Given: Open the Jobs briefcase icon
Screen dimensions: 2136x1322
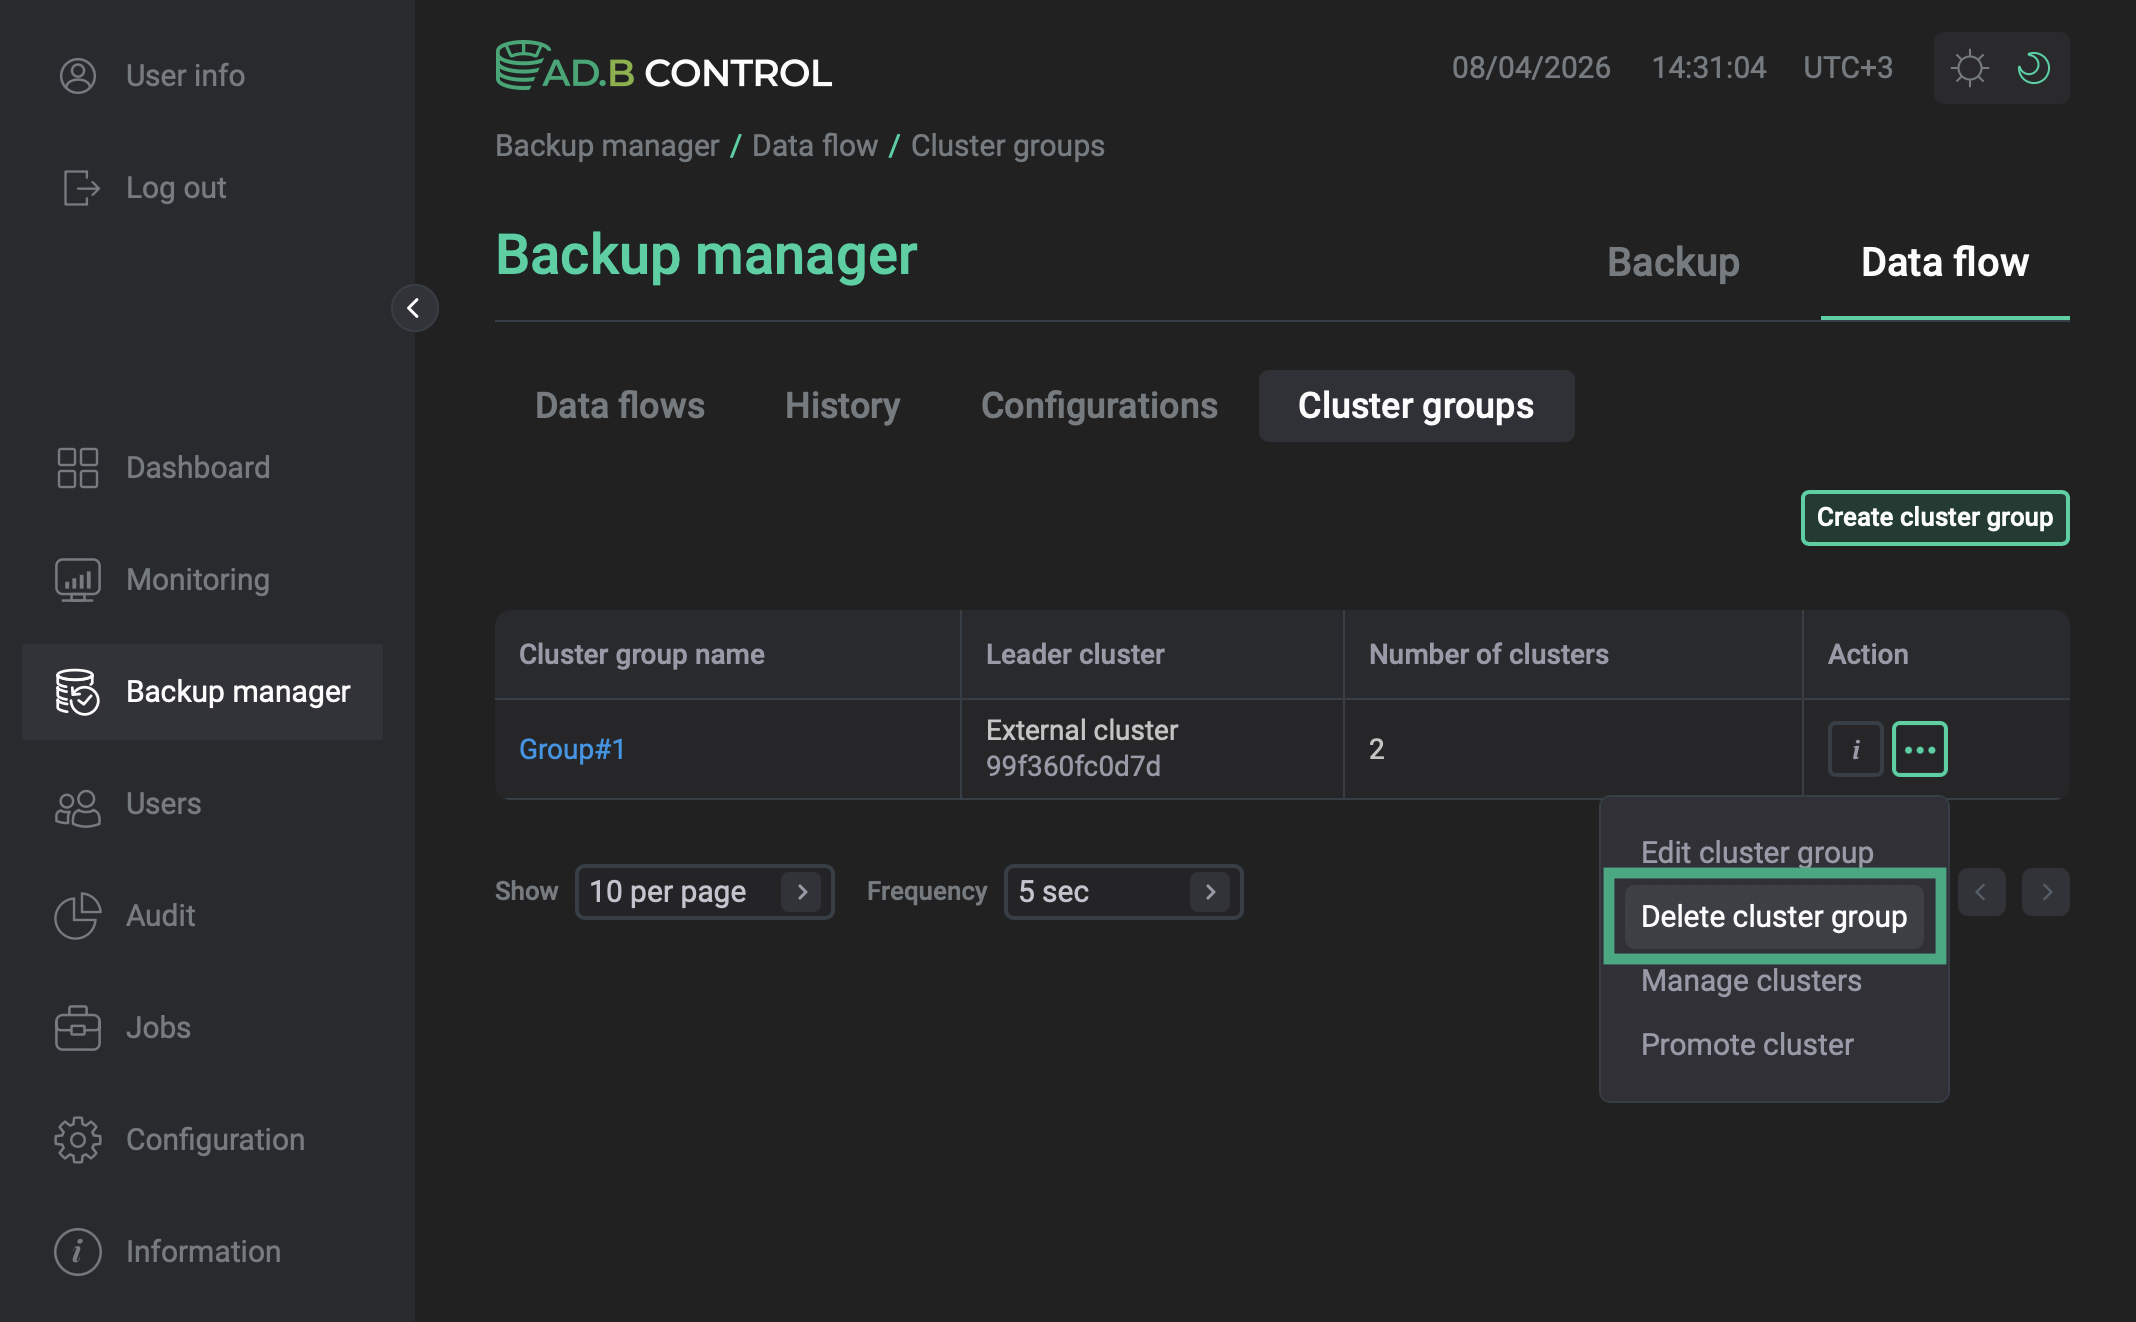Looking at the screenshot, I should (78, 1028).
